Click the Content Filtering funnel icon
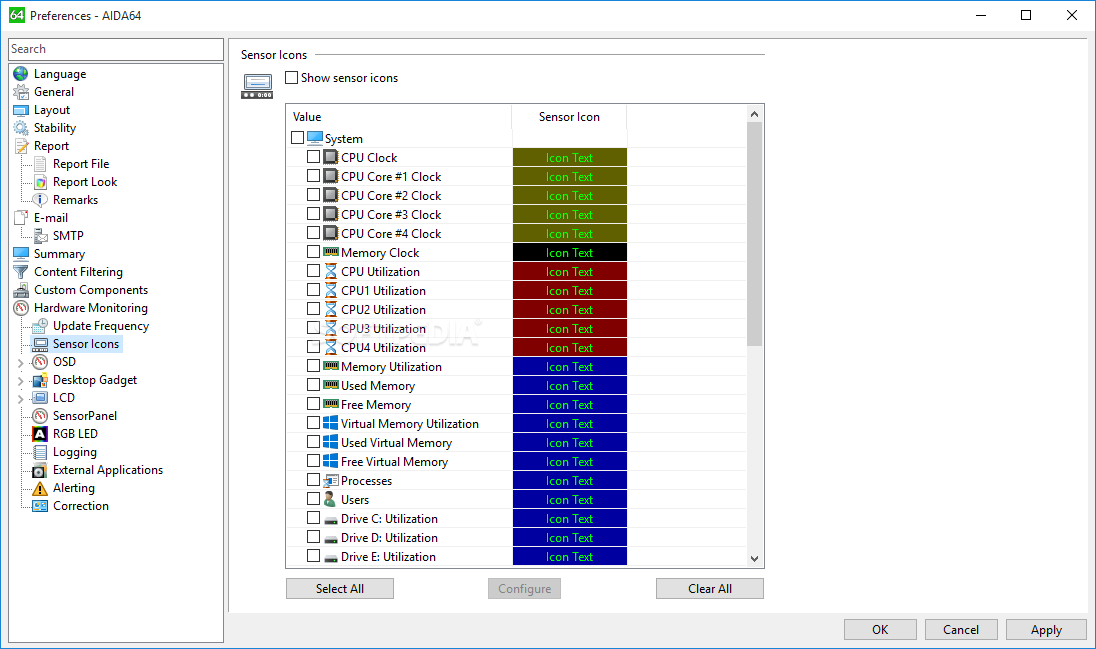 [x=21, y=272]
